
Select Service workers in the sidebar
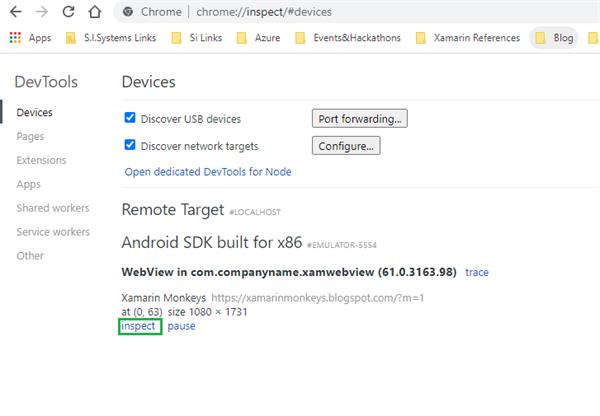click(x=52, y=232)
